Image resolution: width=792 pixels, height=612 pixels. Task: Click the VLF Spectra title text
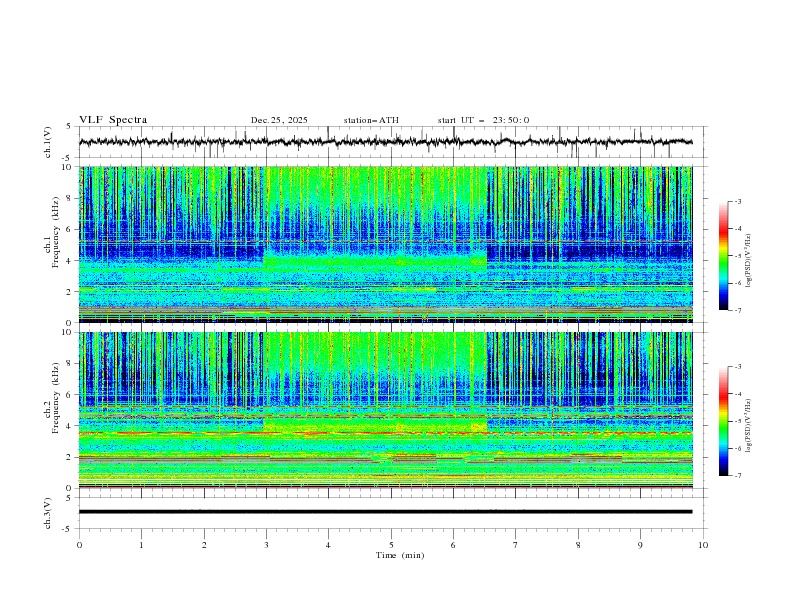pyautogui.click(x=113, y=120)
